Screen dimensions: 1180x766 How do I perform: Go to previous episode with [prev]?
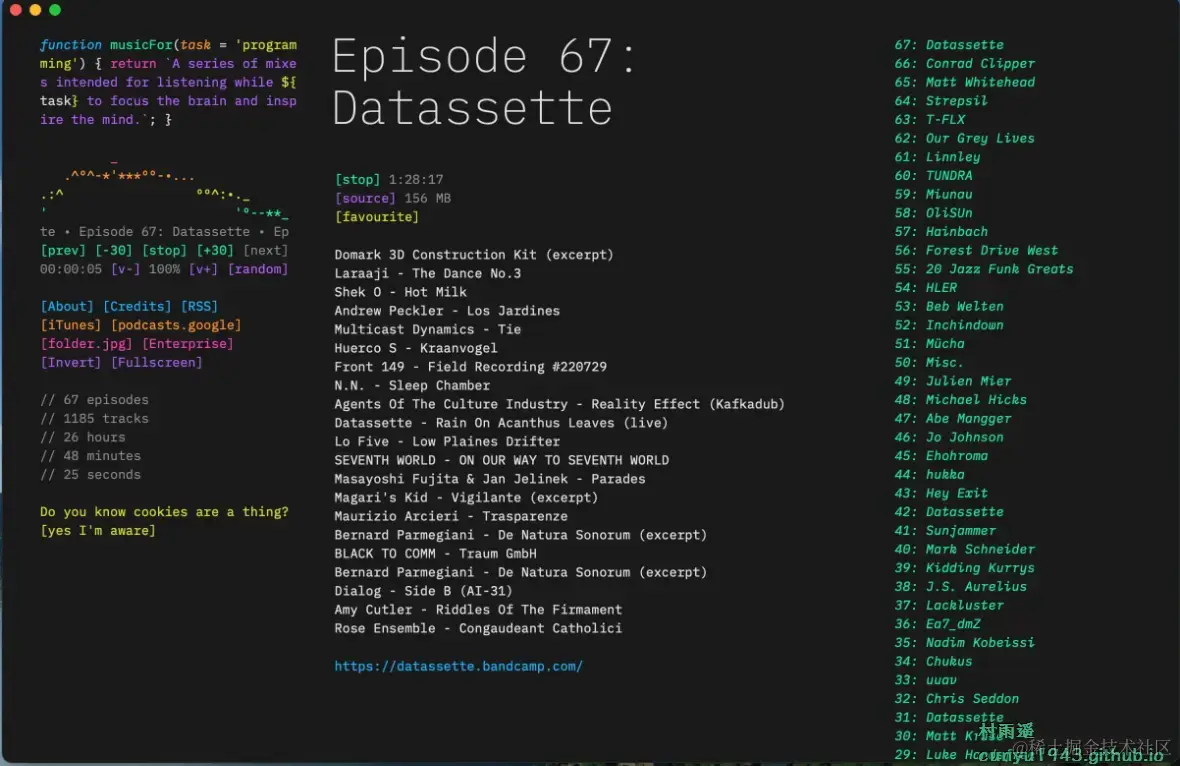tap(62, 251)
